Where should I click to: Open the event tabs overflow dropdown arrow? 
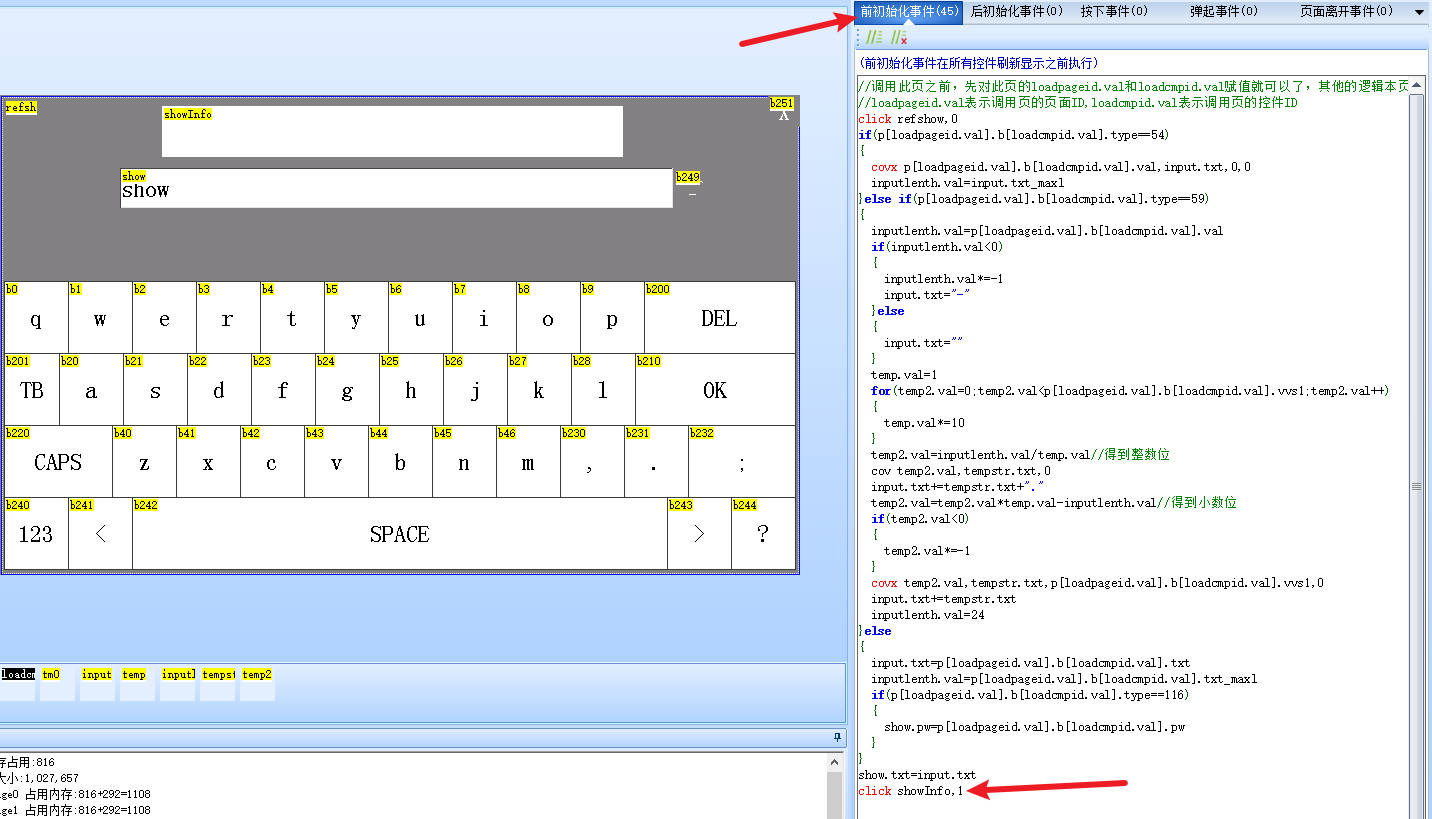click(1419, 12)
